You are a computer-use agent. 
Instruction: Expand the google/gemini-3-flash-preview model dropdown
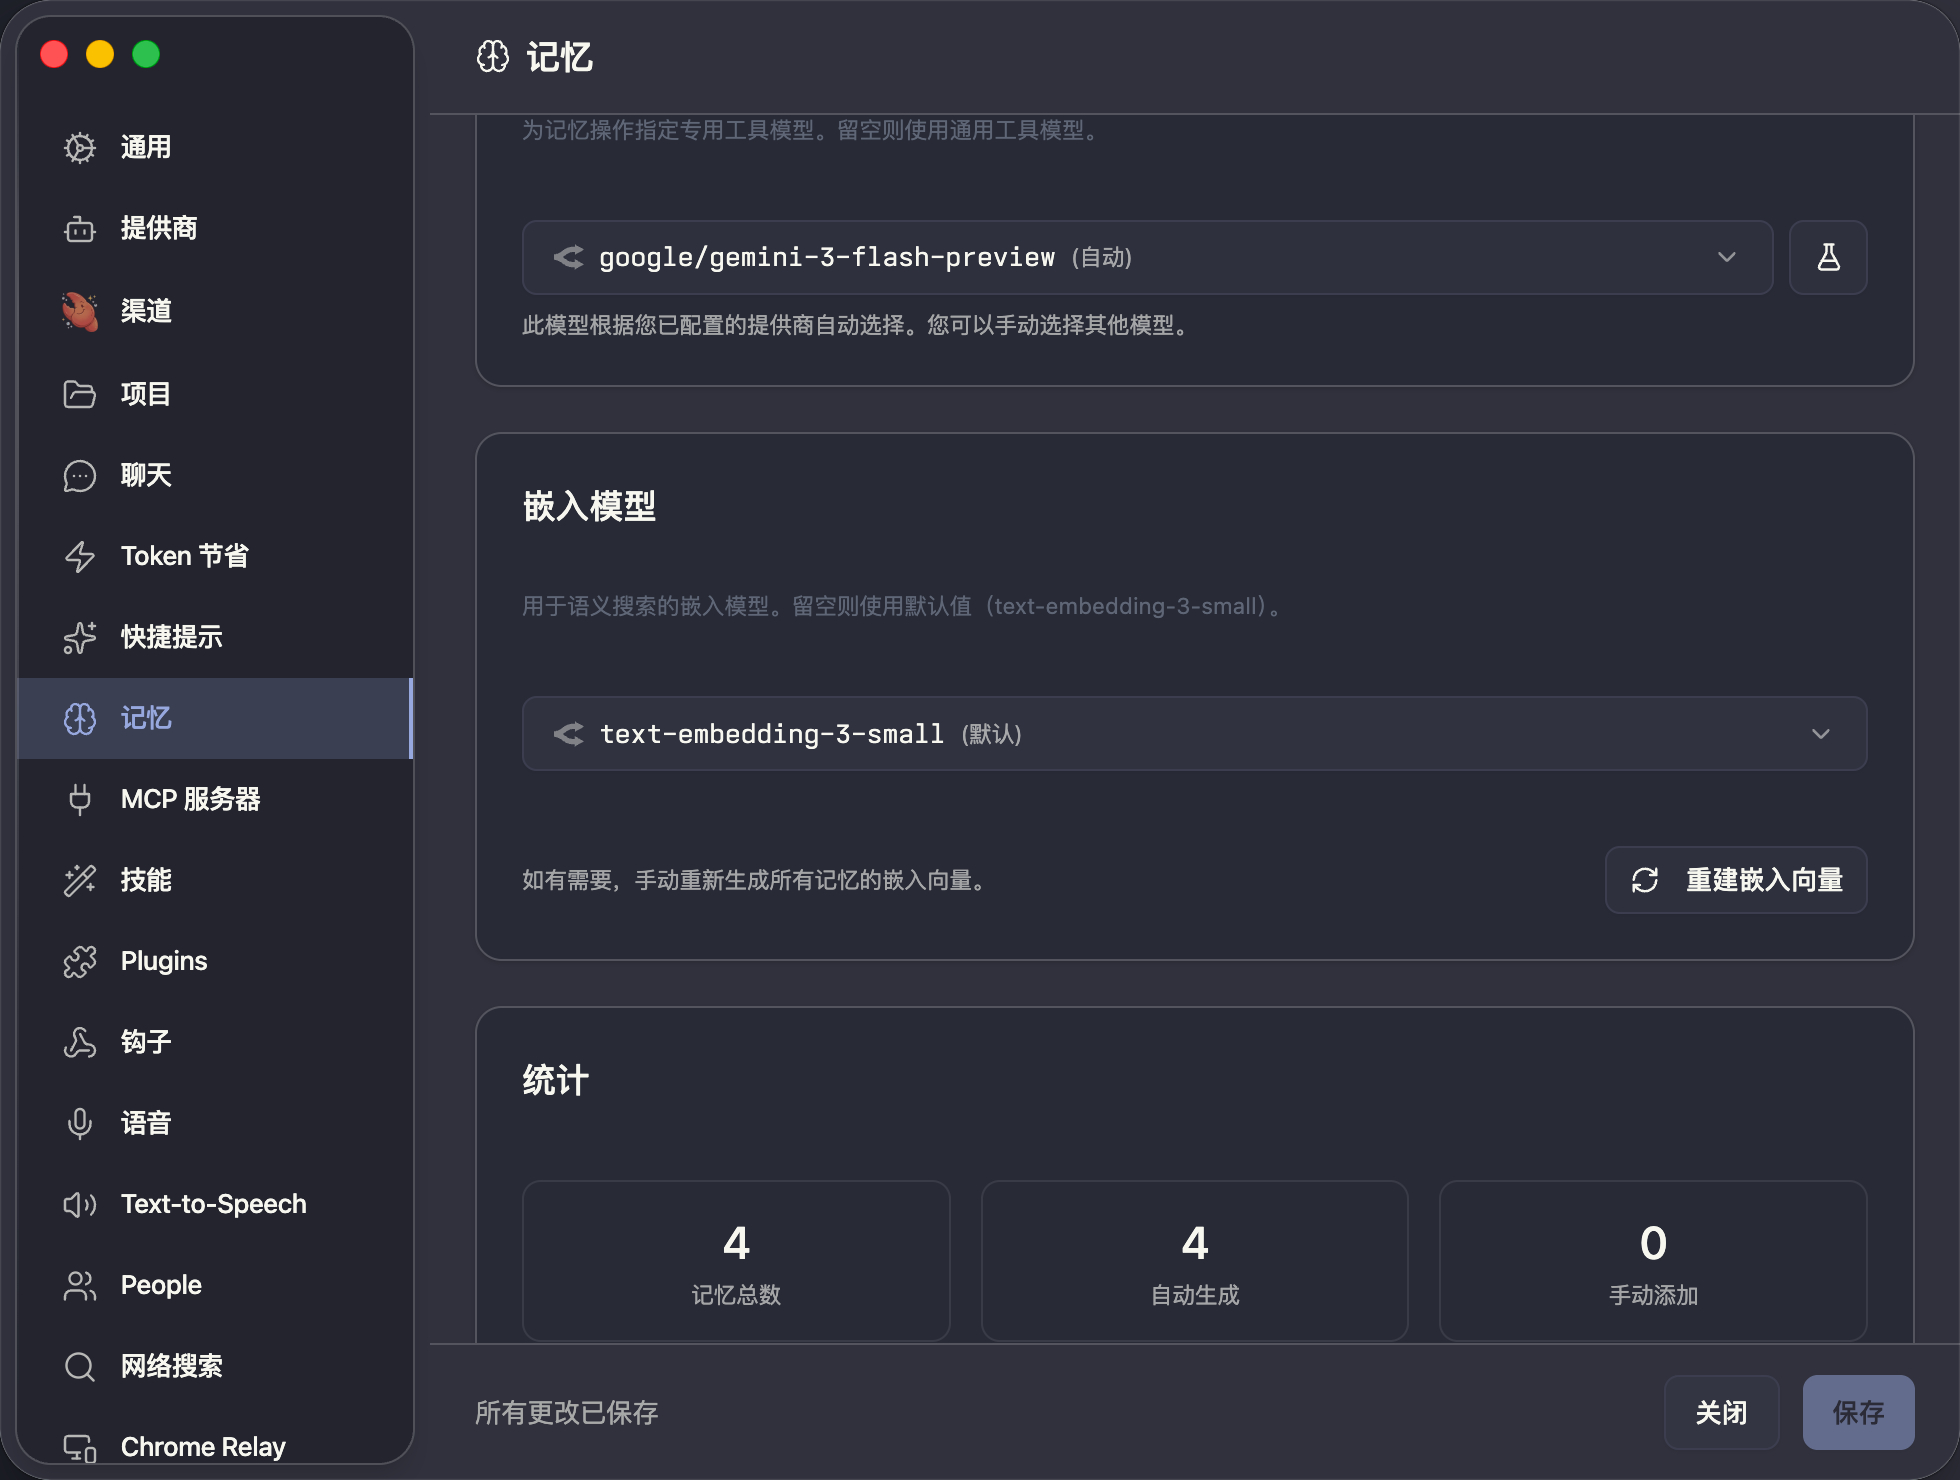(1146, 257)
